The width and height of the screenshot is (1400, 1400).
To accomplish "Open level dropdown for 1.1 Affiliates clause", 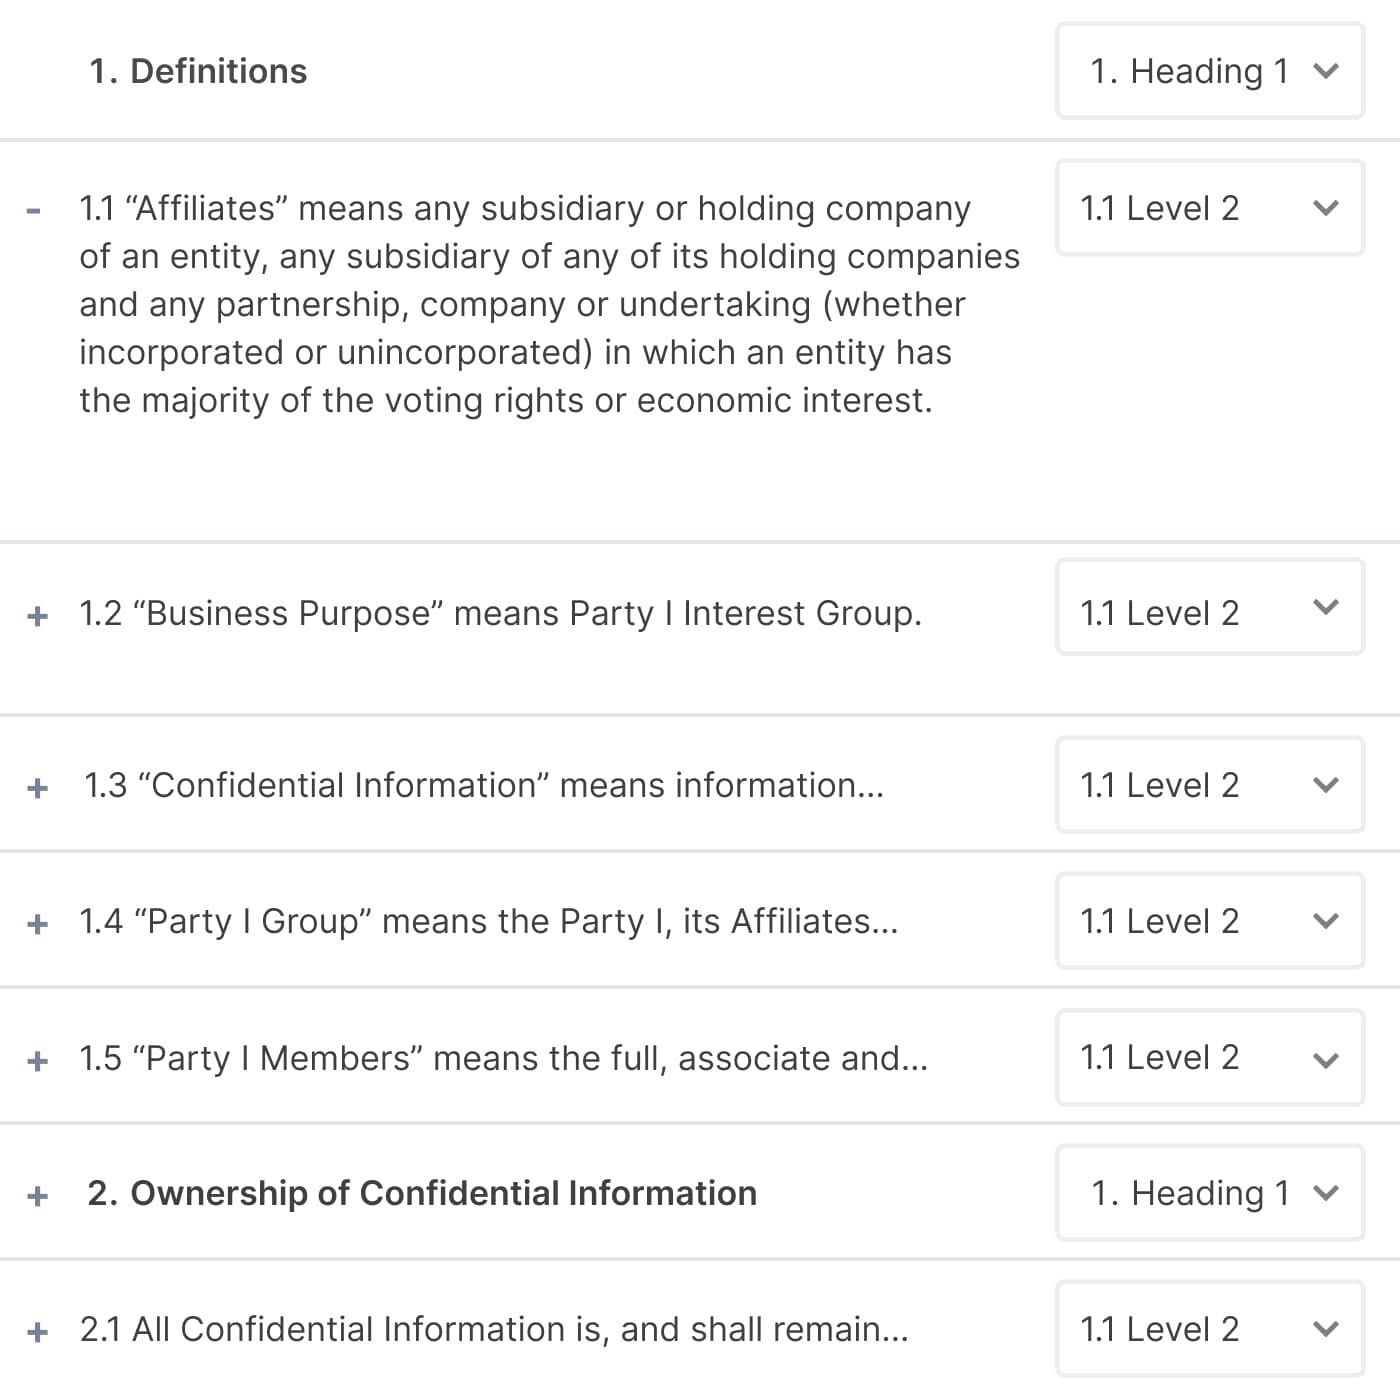I will 1210,208.
